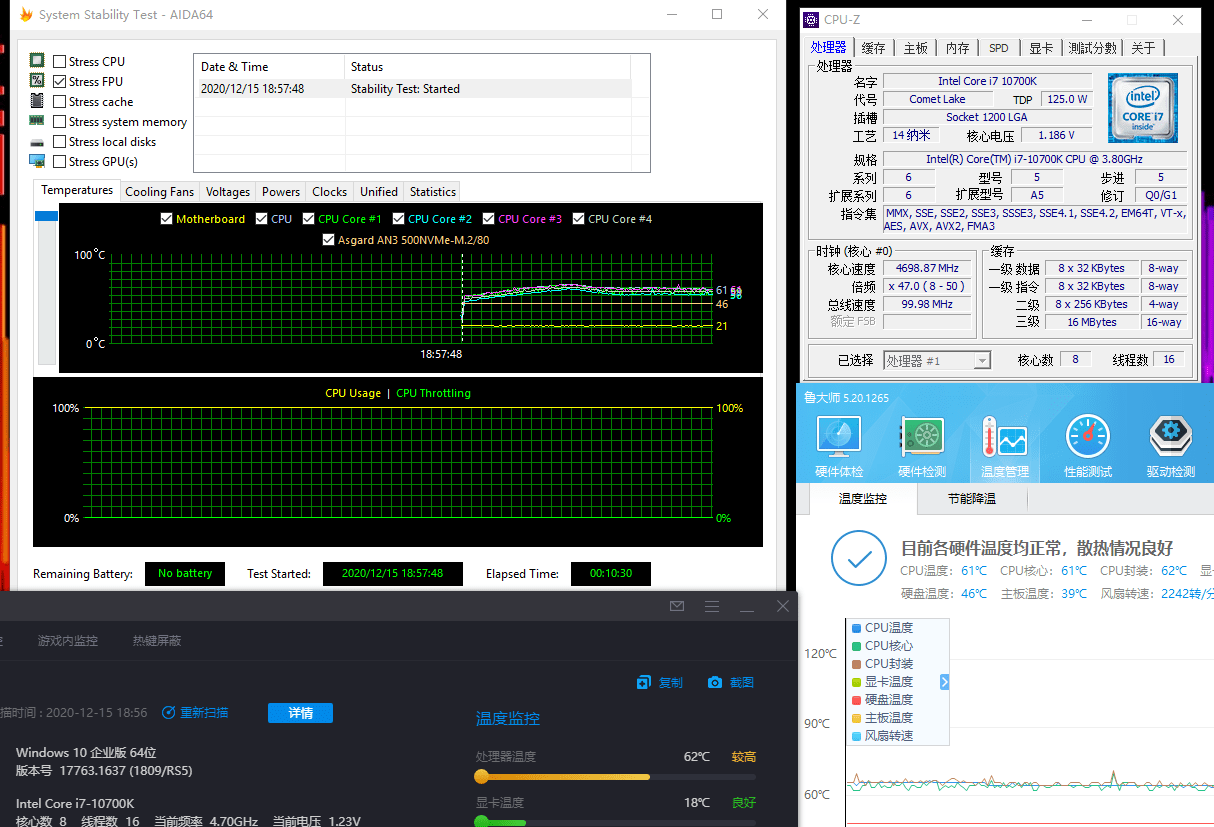Click the 处理器温度 progress bar

point(615,777)
